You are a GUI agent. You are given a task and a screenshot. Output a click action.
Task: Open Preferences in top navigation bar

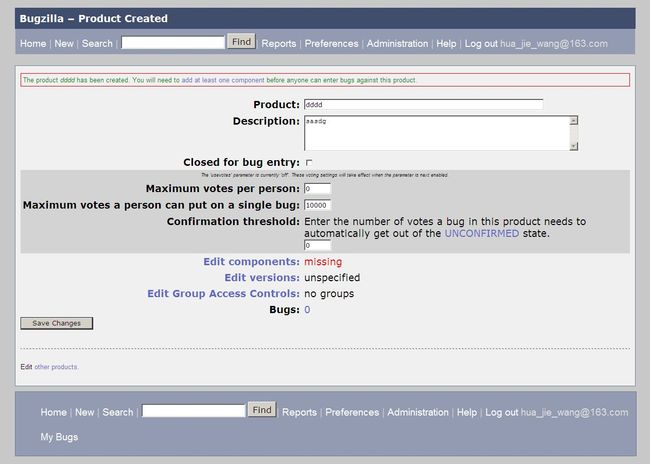[x=331, y=44]
